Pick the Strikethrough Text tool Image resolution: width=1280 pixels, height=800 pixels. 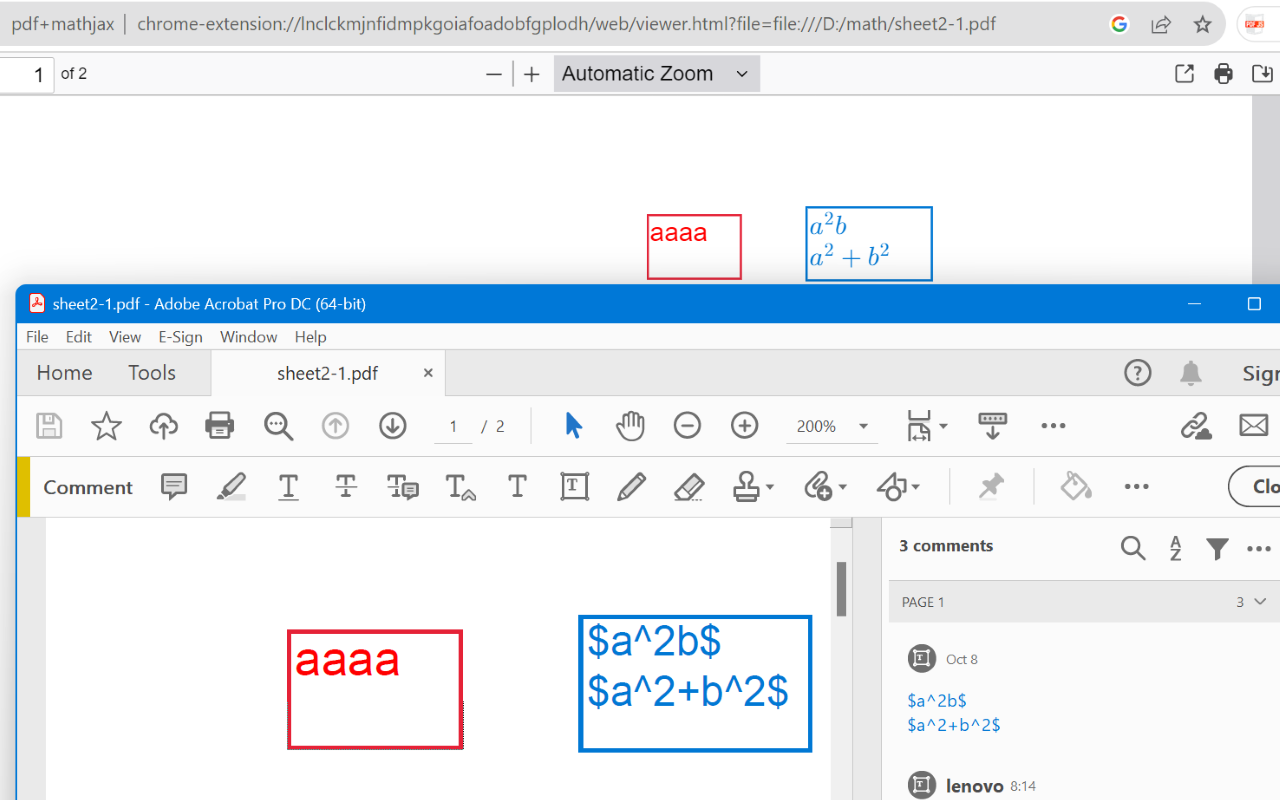[x=345, y=487]
